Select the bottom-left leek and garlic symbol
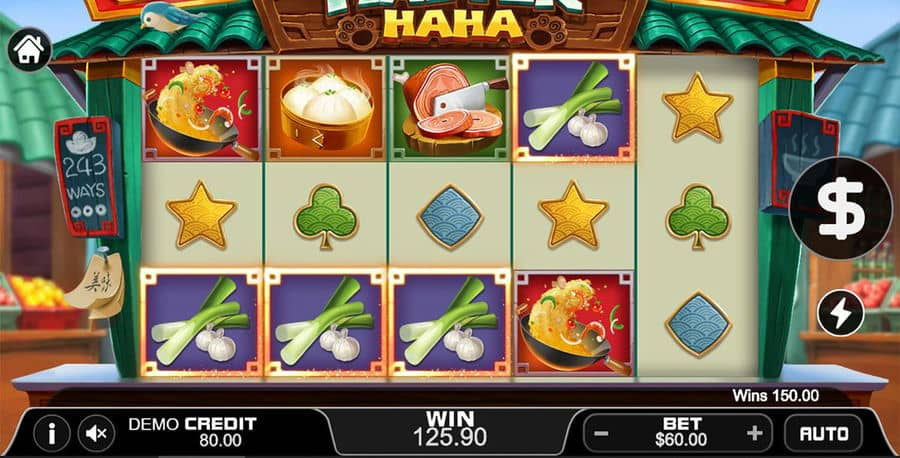This screenshot has width=900, height=458. coord(201,322)
